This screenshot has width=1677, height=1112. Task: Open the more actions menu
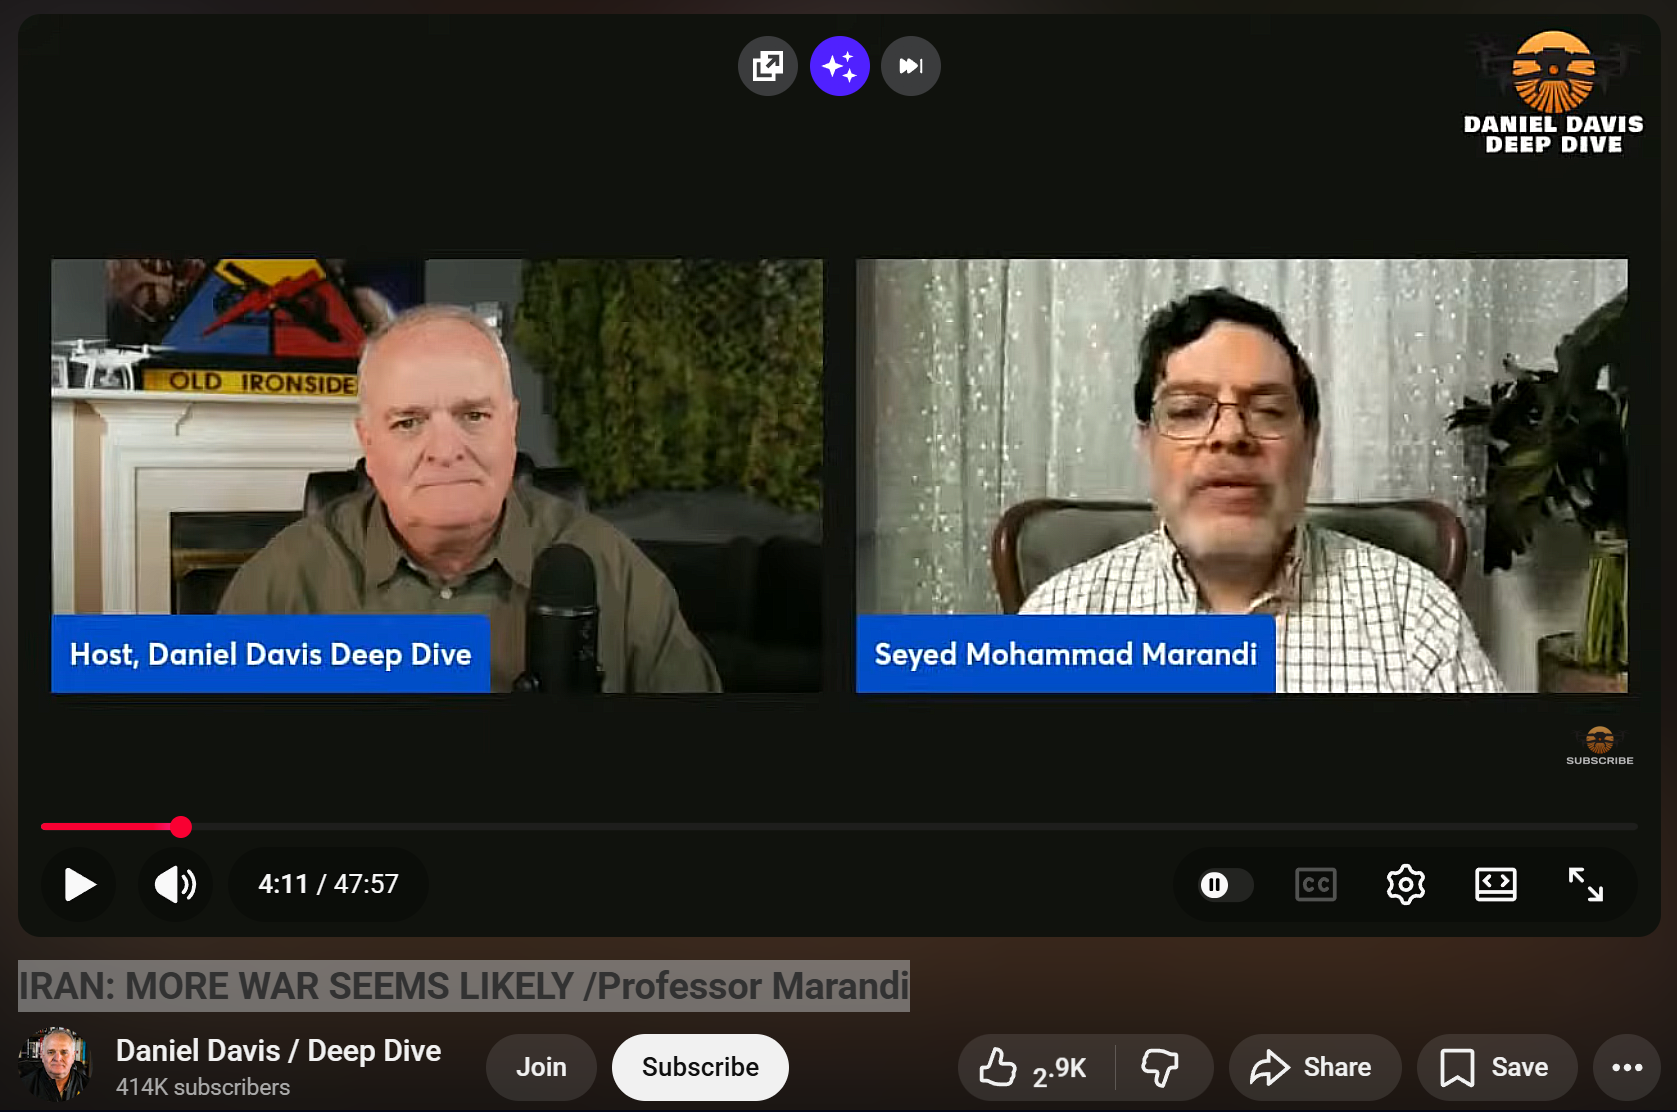coord(1627,1067)
